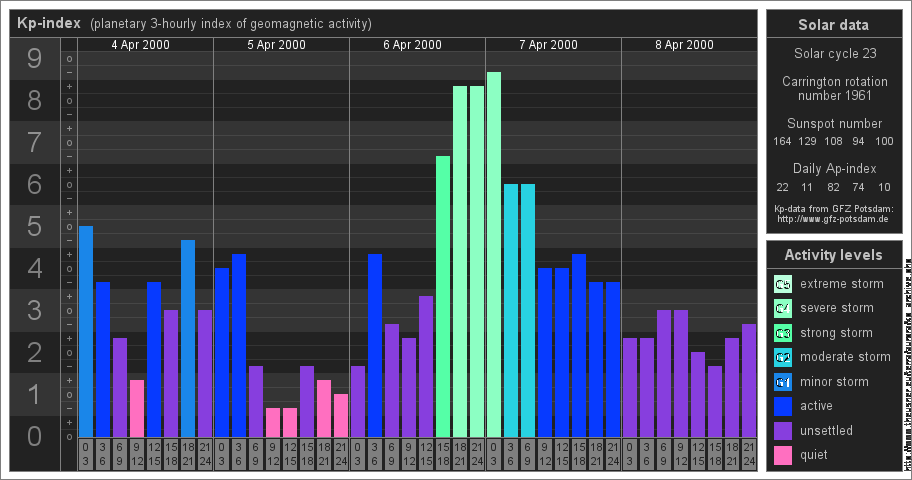
Task: Click the 'Solar data' panel heading
Action: [833, 25]
